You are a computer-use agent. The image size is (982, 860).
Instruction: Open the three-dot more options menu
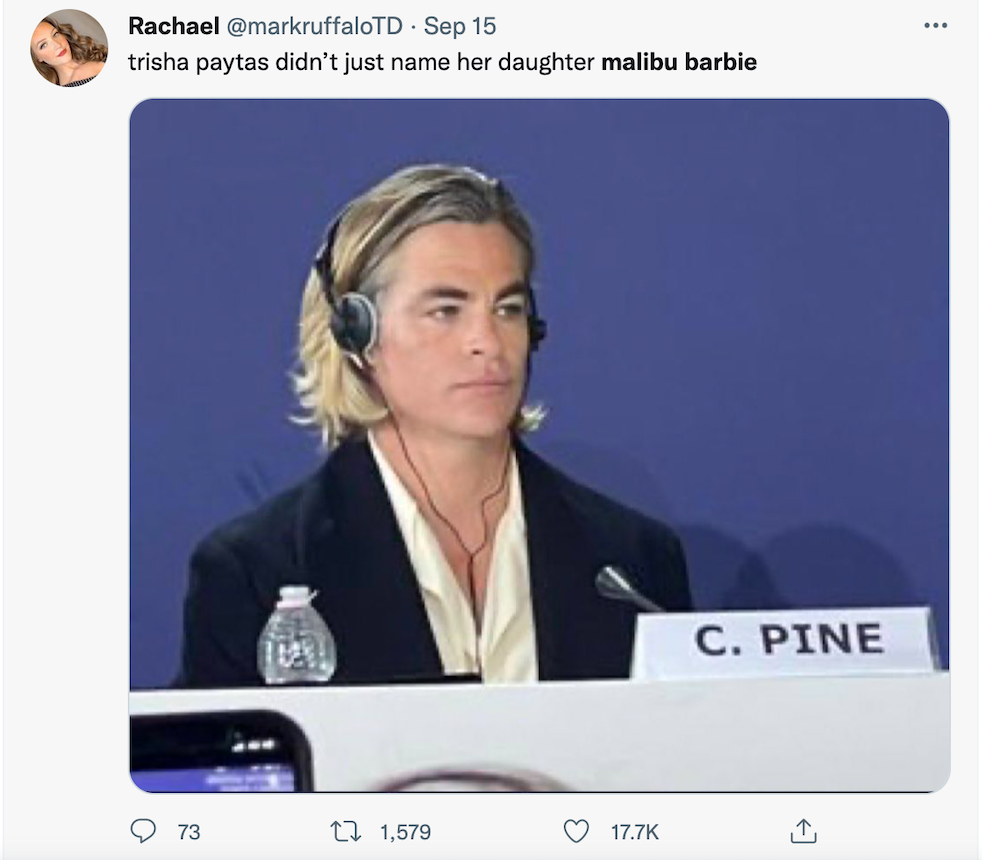click(935, 27)
